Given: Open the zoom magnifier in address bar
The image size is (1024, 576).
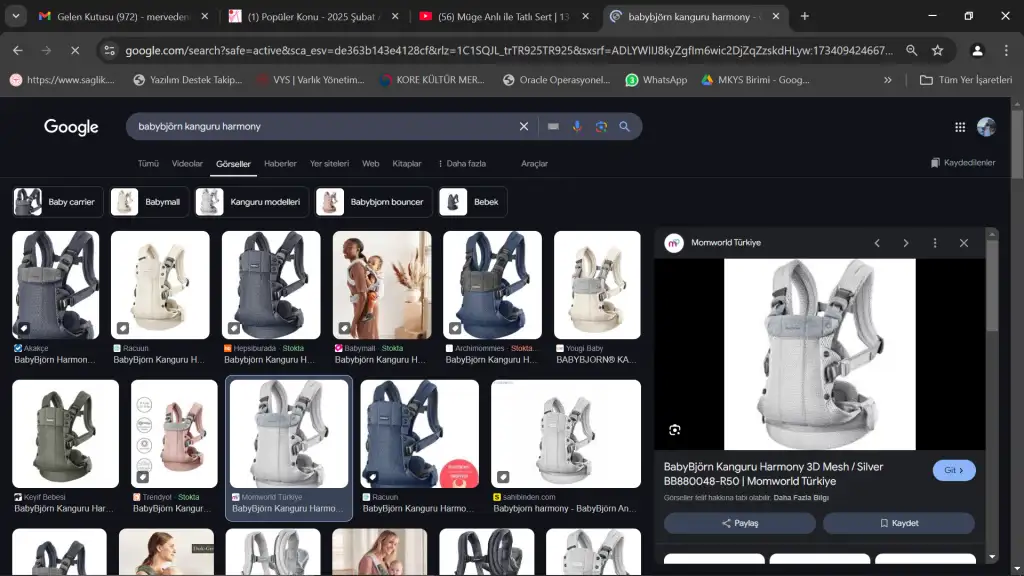Looking at the screenshot, I should pos(912,50).
